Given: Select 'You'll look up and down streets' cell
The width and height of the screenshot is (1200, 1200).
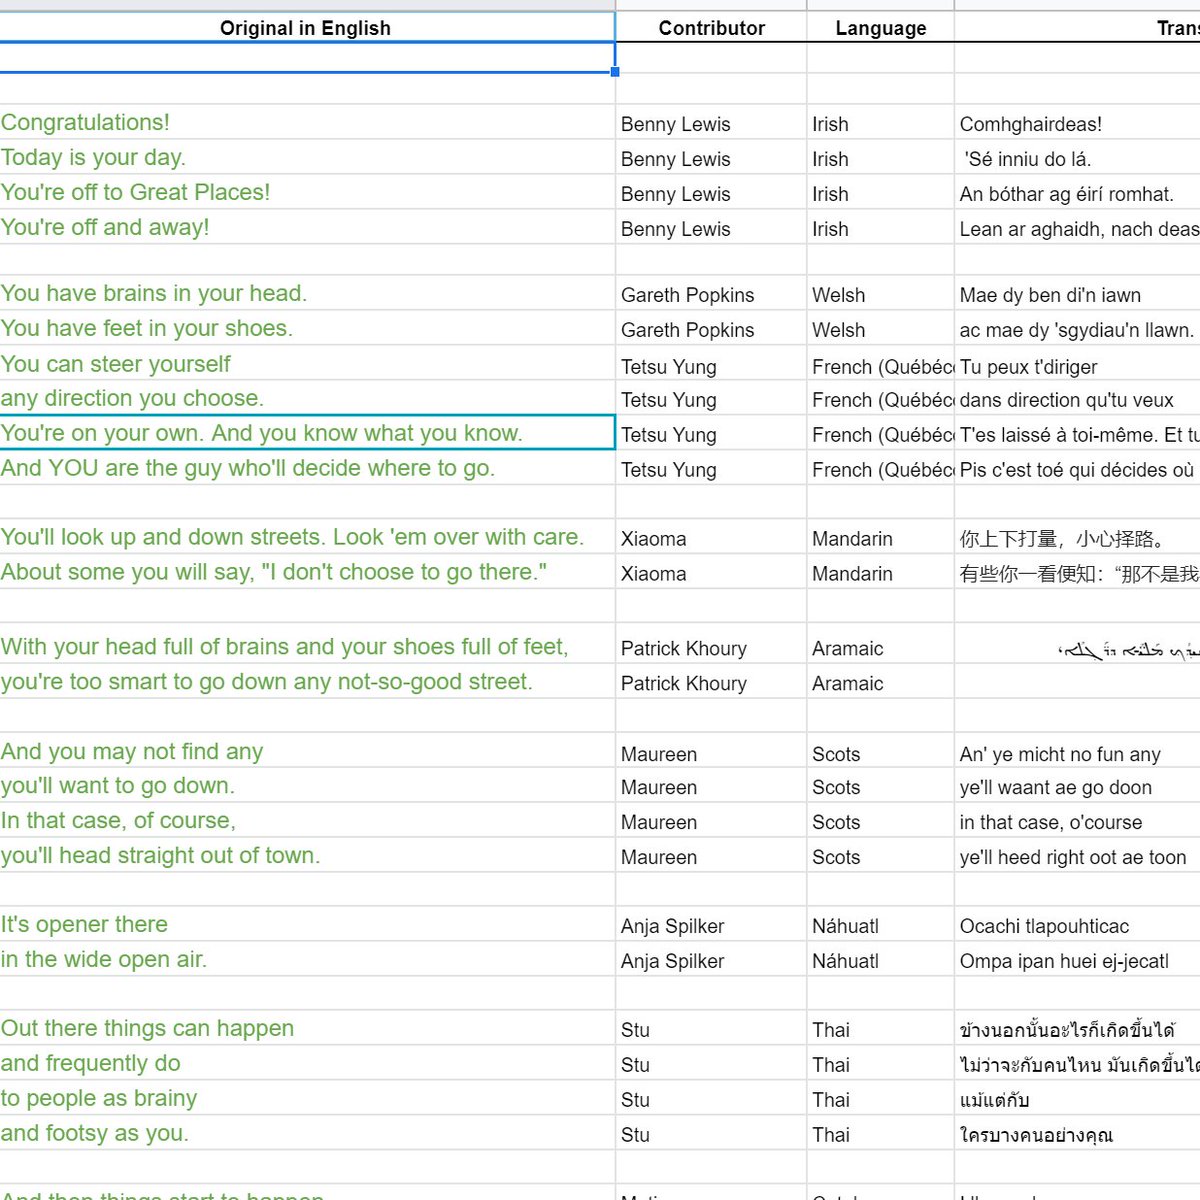Looking at the screenshot, I should point(306,537).
